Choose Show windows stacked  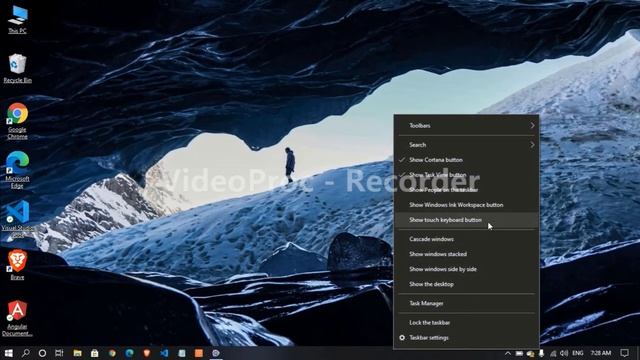(466, 254)
